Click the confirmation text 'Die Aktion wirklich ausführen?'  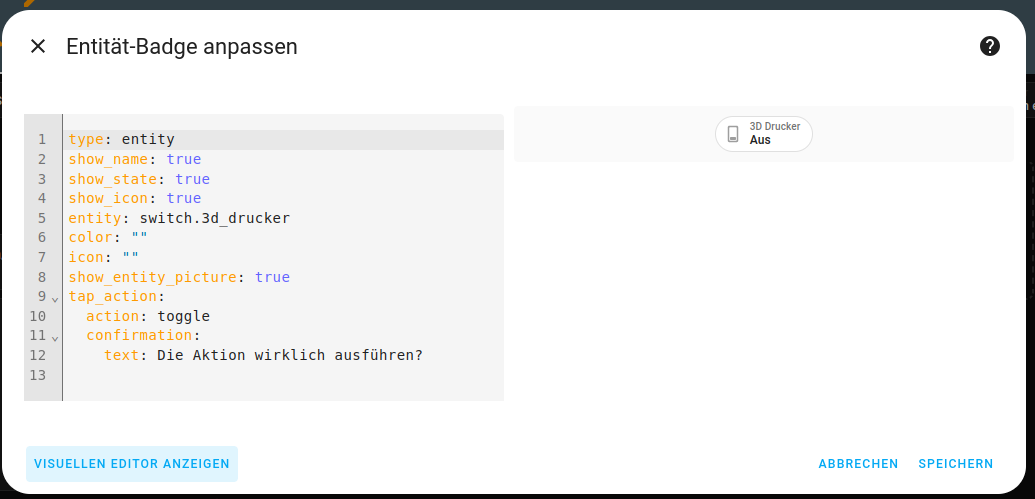[x=290, y=355]
